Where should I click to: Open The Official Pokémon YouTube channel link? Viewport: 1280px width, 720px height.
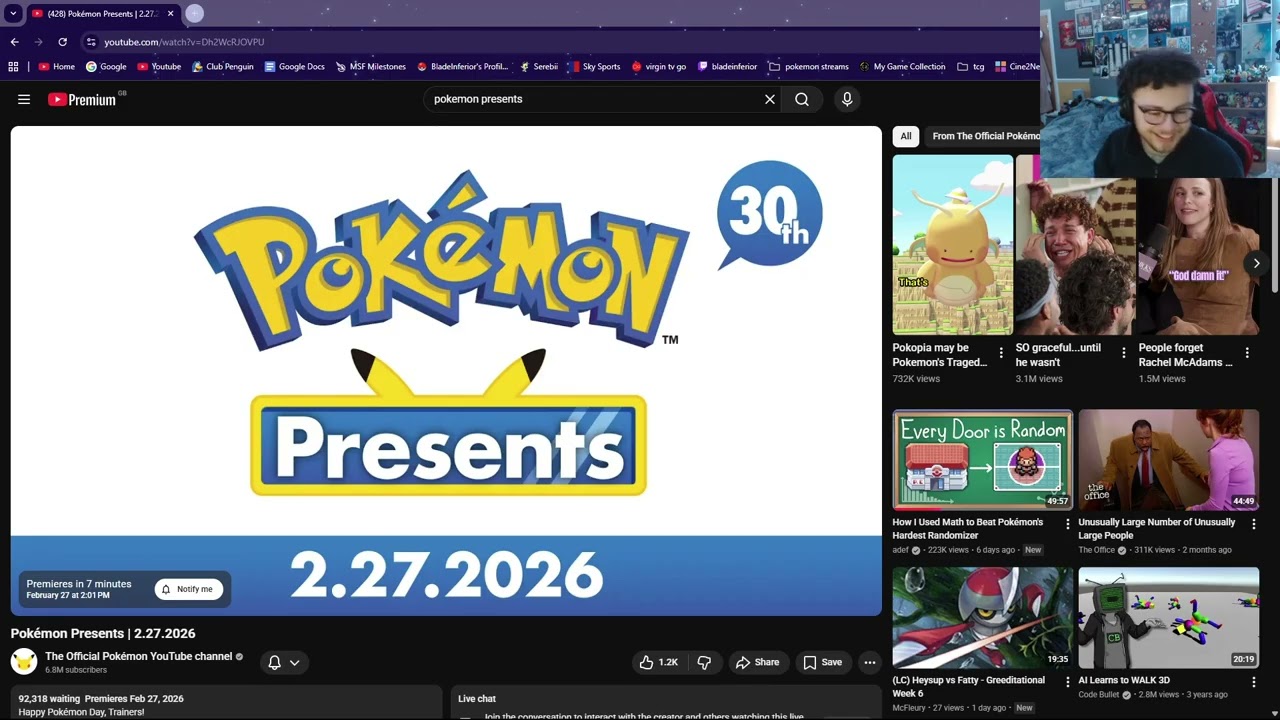138,656
